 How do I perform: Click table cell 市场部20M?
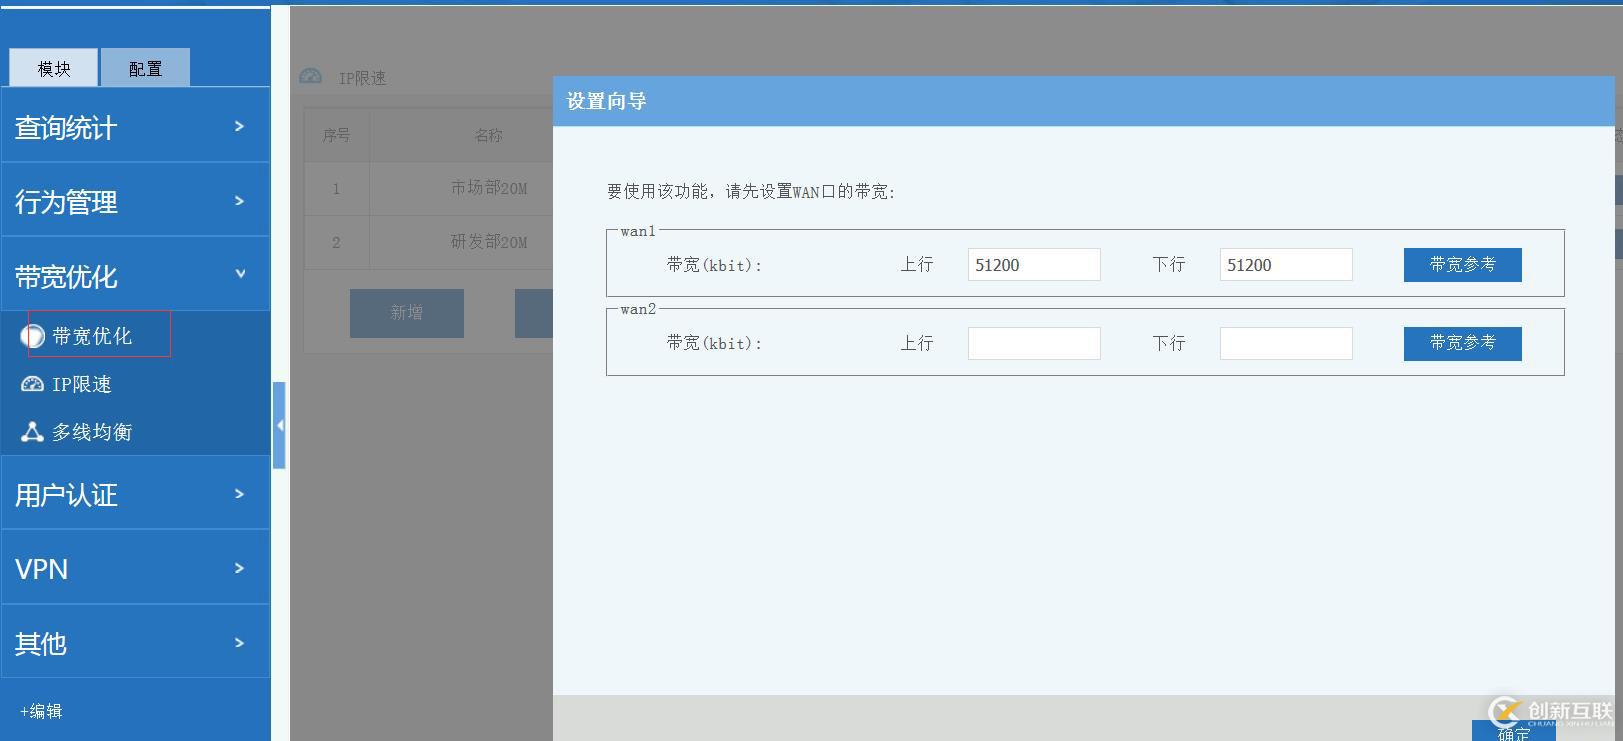tap(488, 188)
